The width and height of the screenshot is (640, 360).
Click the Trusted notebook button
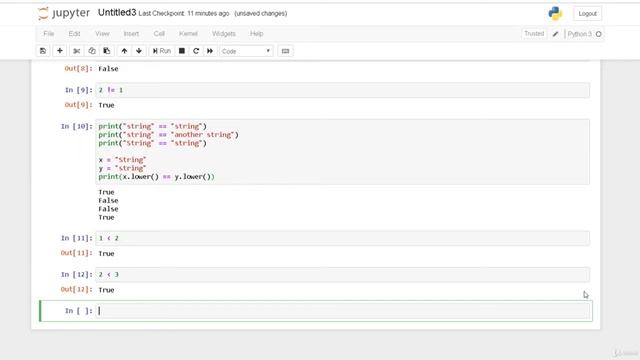[x=534, y=33]
